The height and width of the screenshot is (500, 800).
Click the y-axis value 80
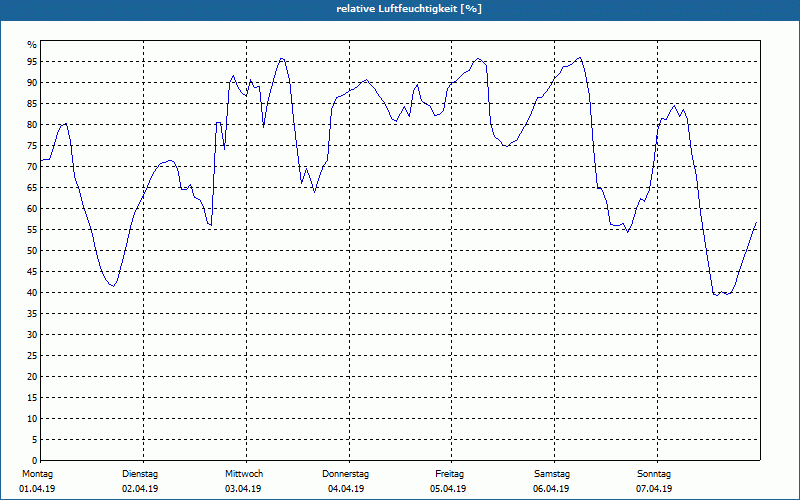[x=32, y=124]
